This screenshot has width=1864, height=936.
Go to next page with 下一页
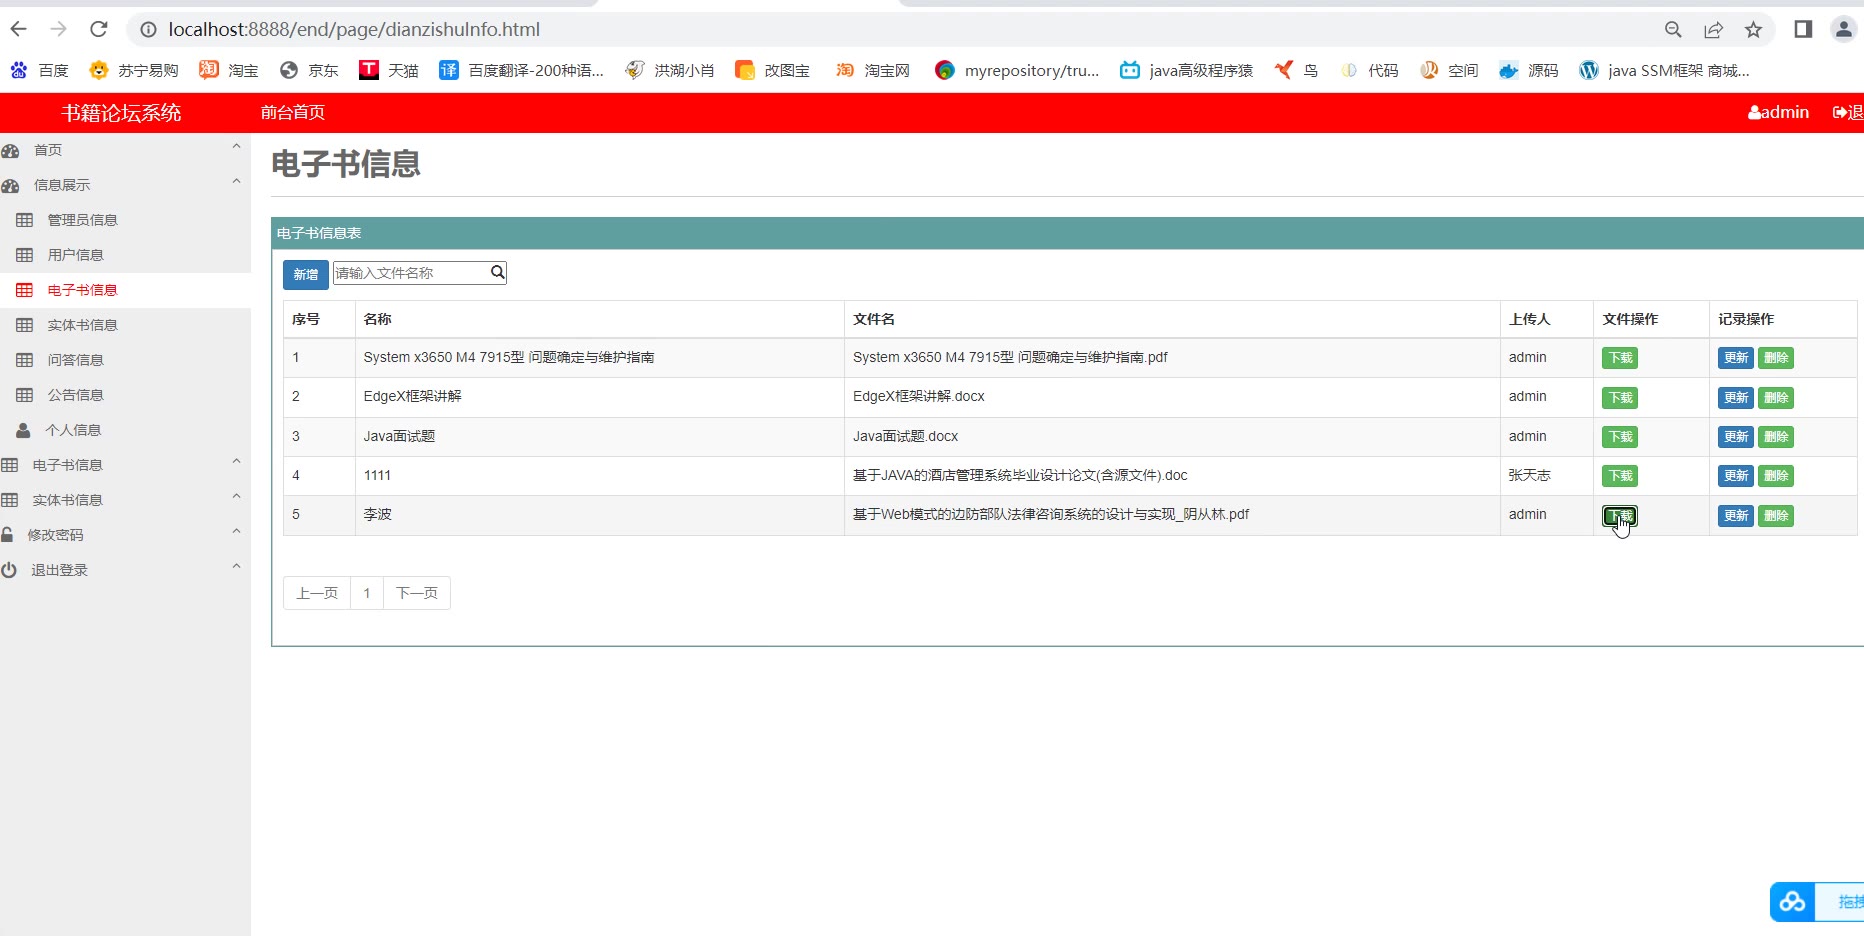[x=417, y=593]
